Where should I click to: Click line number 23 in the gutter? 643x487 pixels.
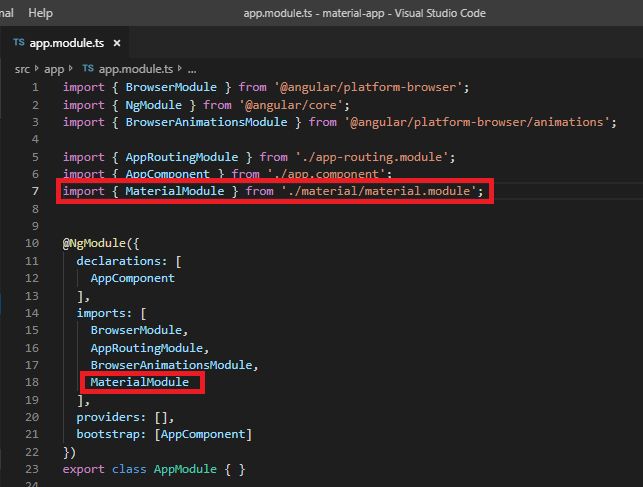pyautogui.click(x=32, y=469)
